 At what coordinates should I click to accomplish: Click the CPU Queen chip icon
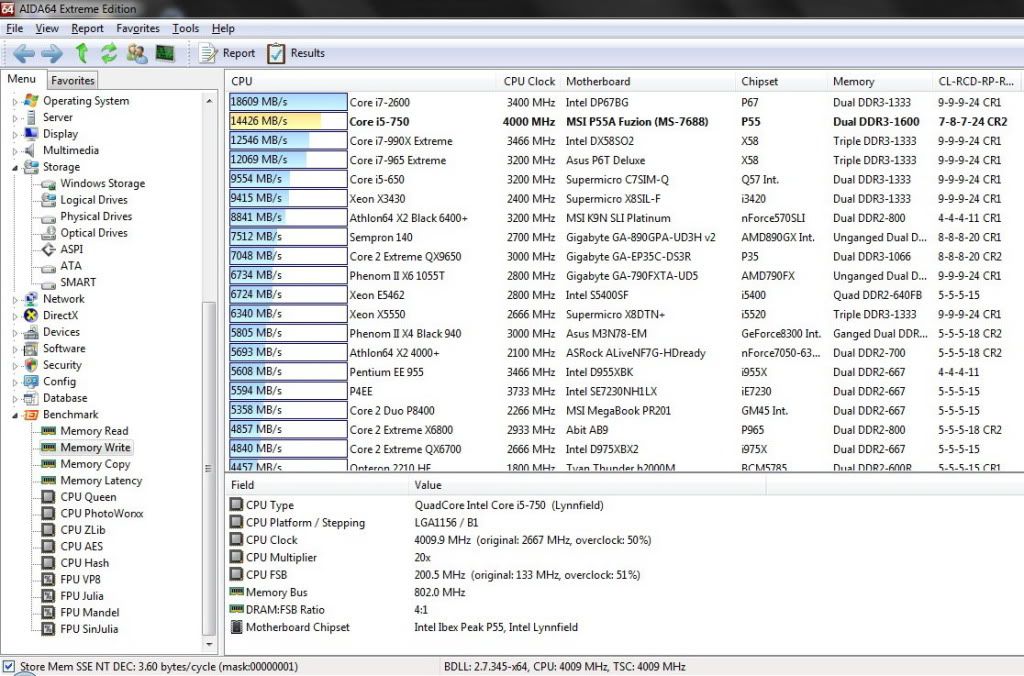tap(48, 496)
